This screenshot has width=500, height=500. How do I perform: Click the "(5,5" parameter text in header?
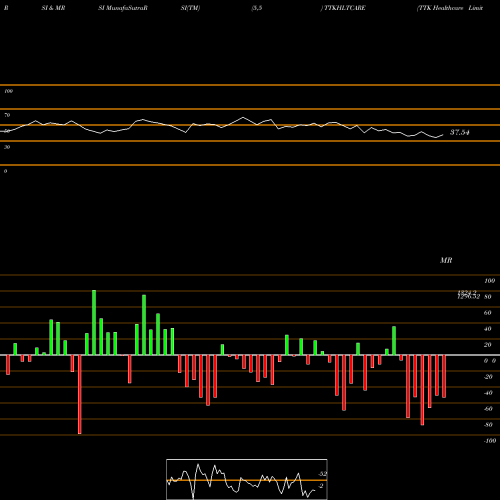[257, 8]
